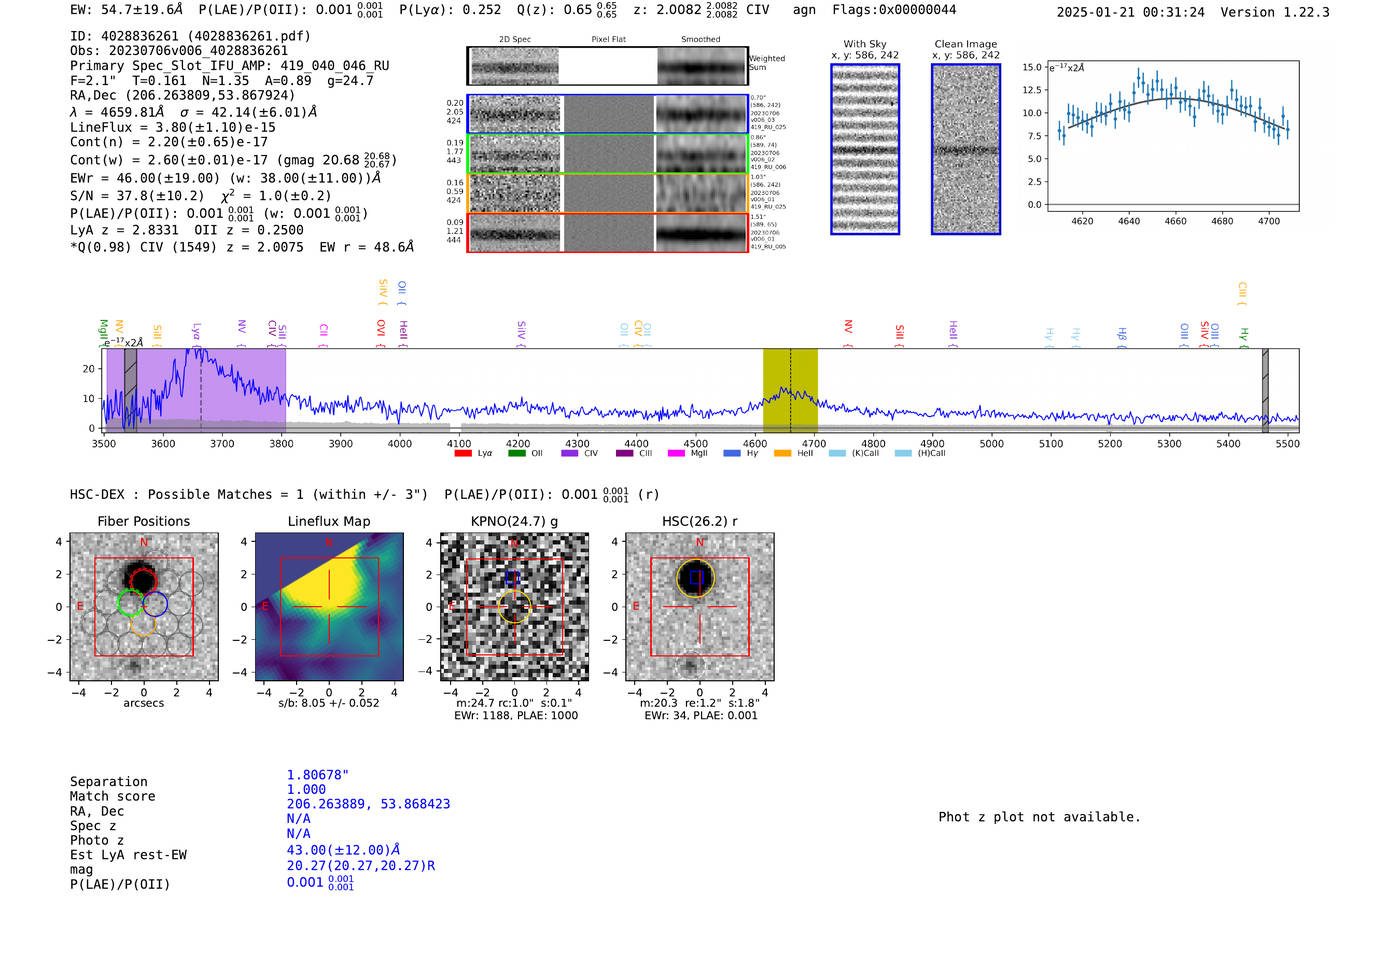Click the Fiber Positions cutout image

pyautogui.click(x=144, y=606)
